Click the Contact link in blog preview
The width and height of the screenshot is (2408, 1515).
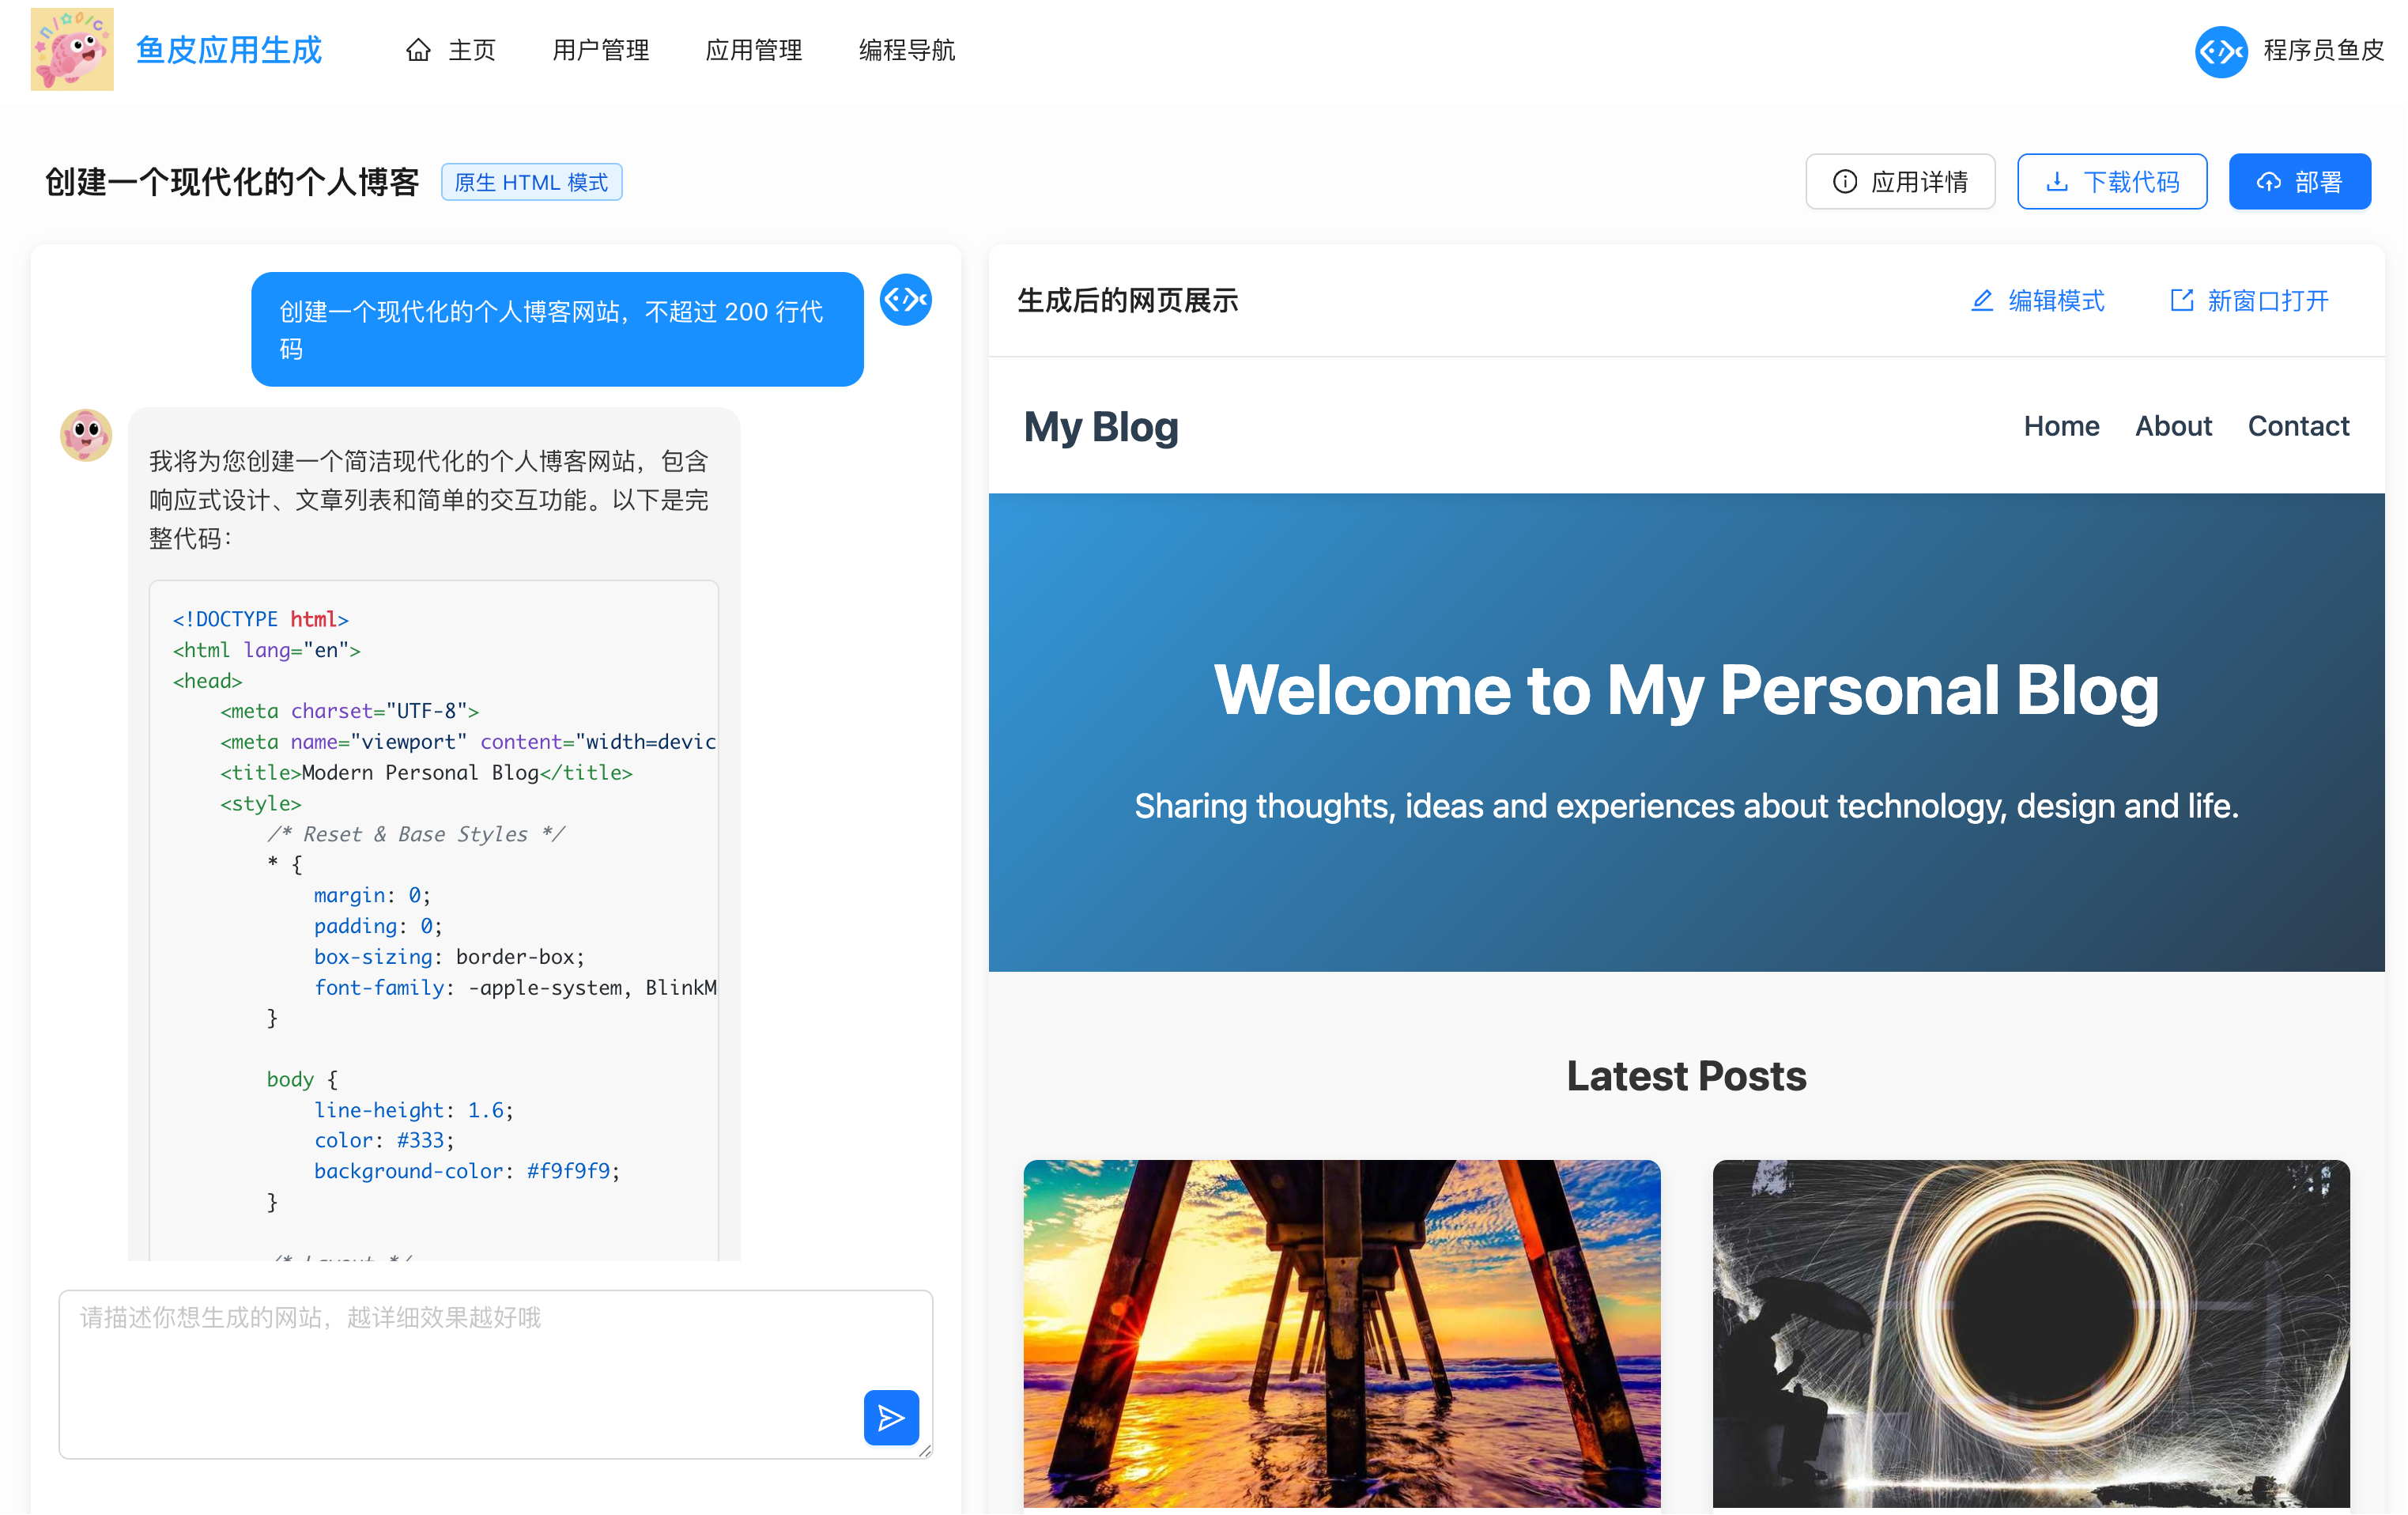(x=2297, y=426)
